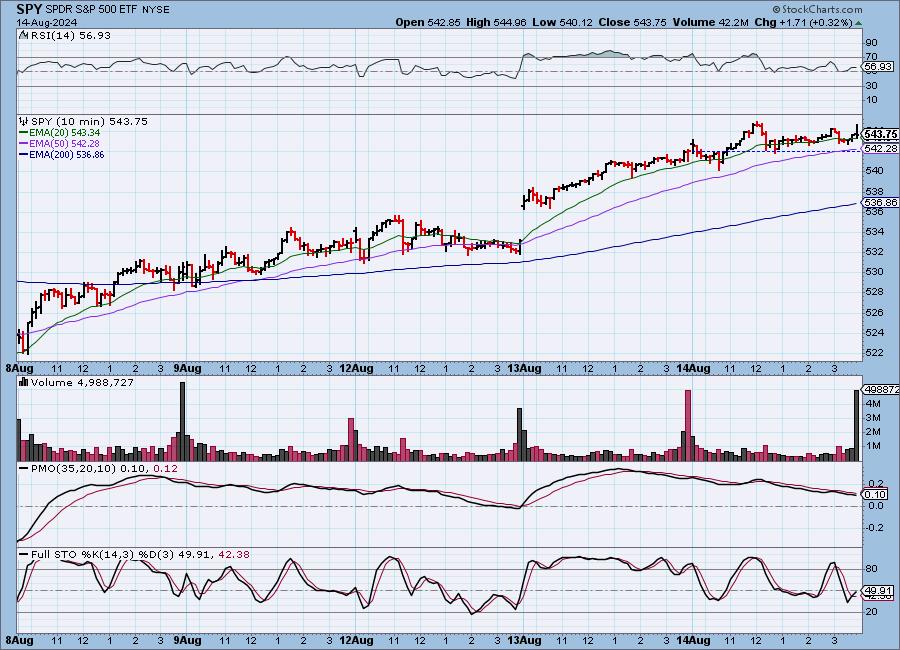Click the tall red volume bar at 14Aug open
The height and width of the screenshot is (650, 900).
coord(688,425)
